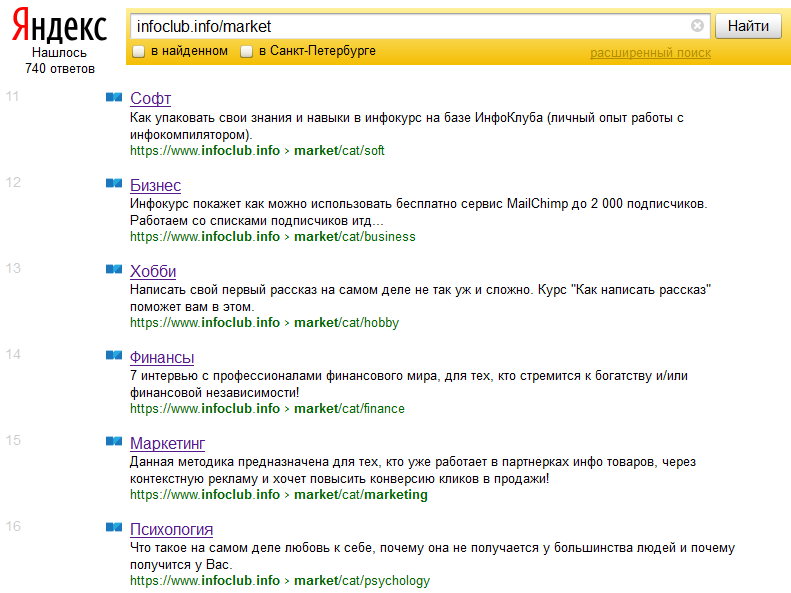Toggle the 'в Санкт-Петербурге' checkbox
Viewport: 791px width, 593px height.
pyautogui.click(x=246, y=51)
